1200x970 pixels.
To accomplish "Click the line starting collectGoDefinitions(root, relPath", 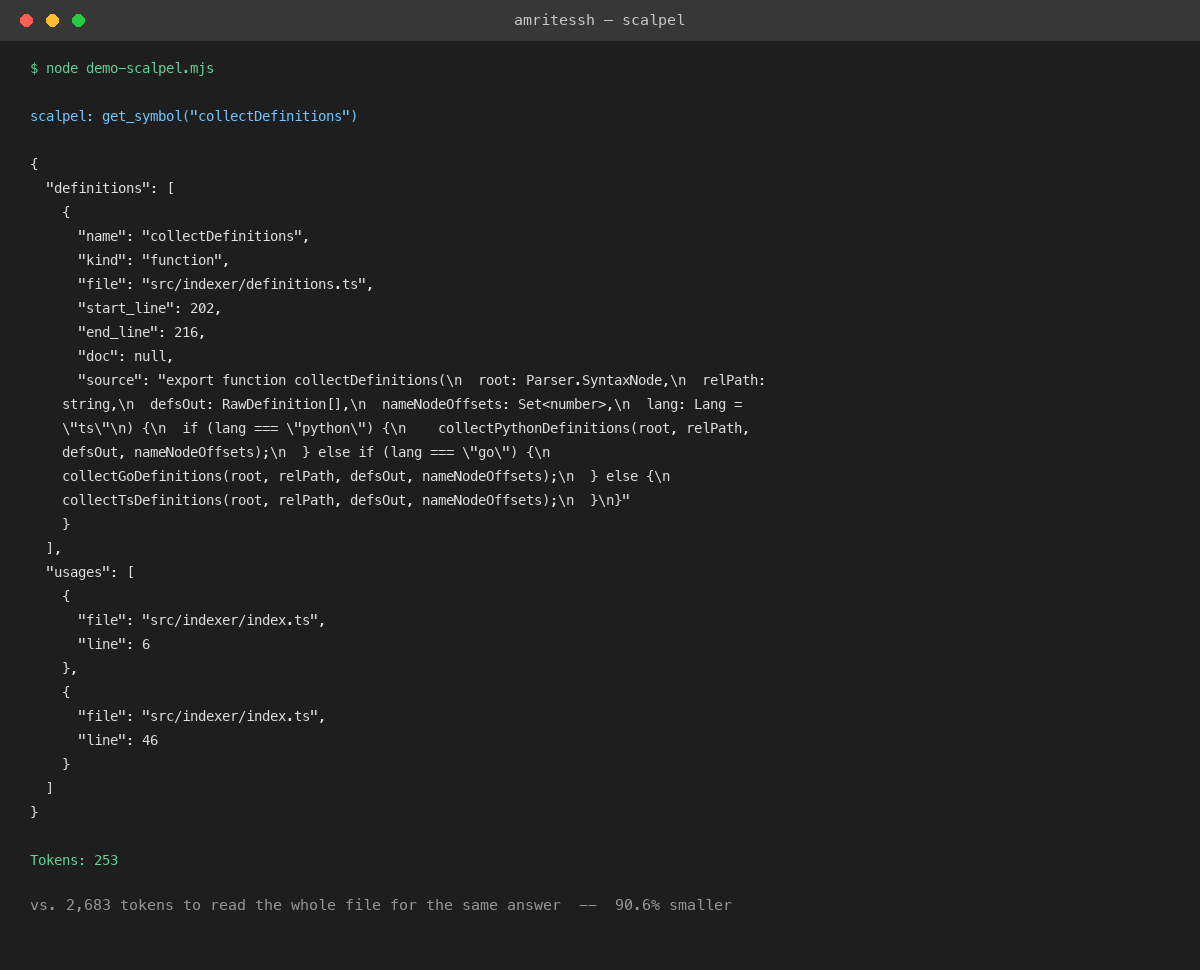I will (366, 476).
